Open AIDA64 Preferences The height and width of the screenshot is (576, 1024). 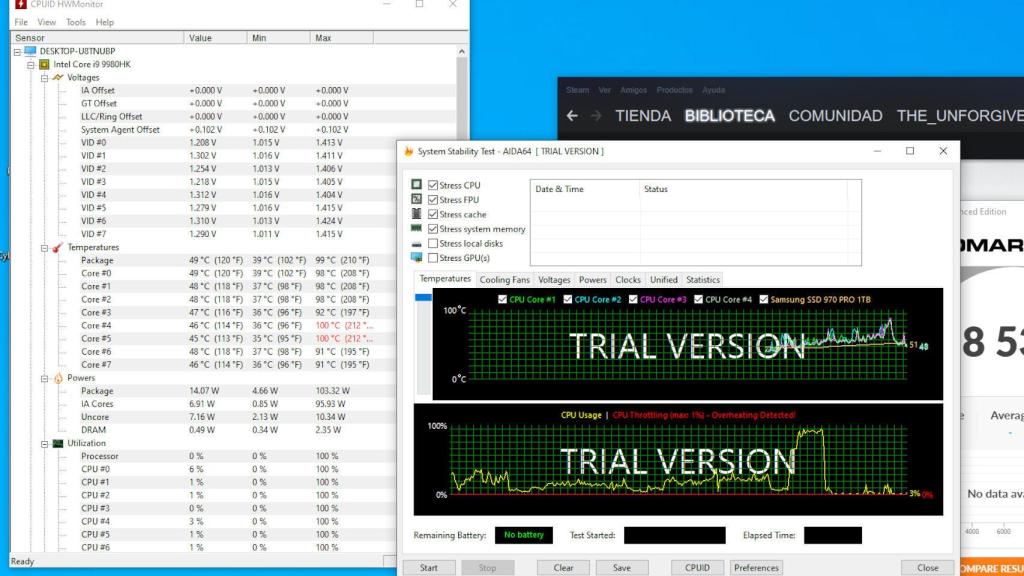[756, 567]
